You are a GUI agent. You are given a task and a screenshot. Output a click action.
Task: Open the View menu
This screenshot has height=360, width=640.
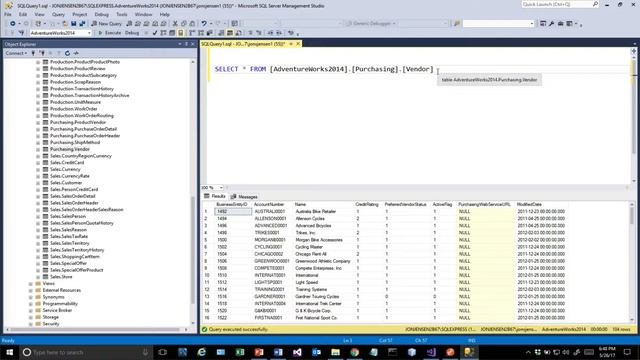[x=39, y=14]
